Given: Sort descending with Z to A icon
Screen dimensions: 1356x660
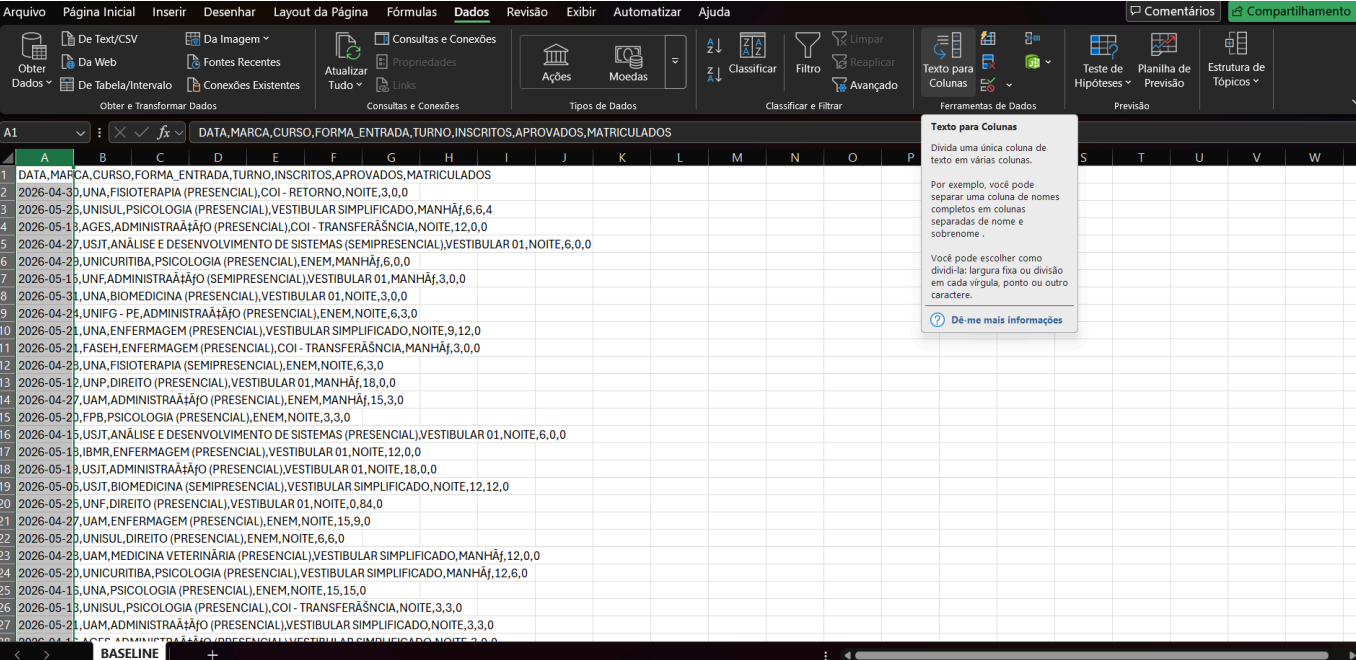Looking at the screenshot, I should click(714, 73).
